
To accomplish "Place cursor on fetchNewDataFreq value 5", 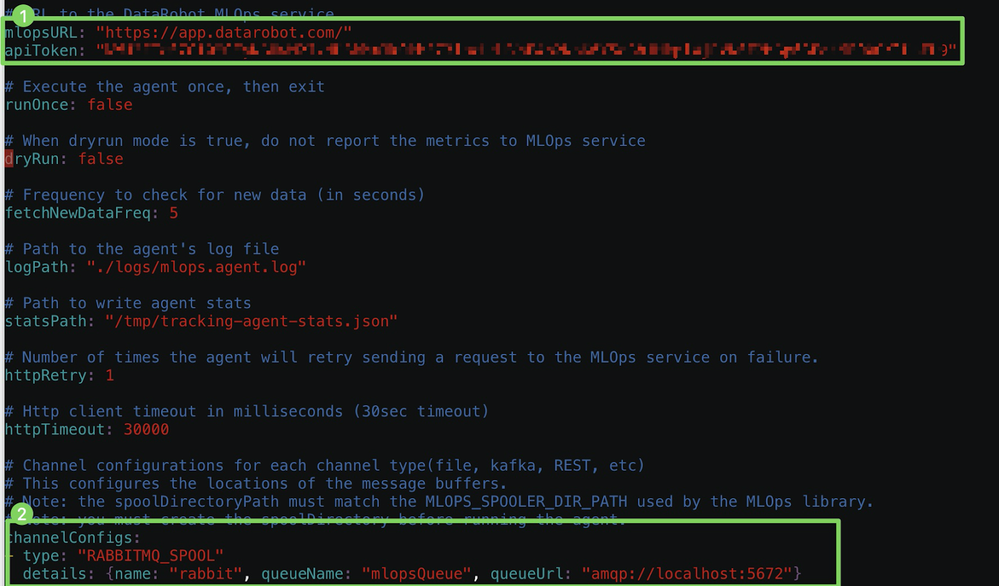I will point(173,213).
